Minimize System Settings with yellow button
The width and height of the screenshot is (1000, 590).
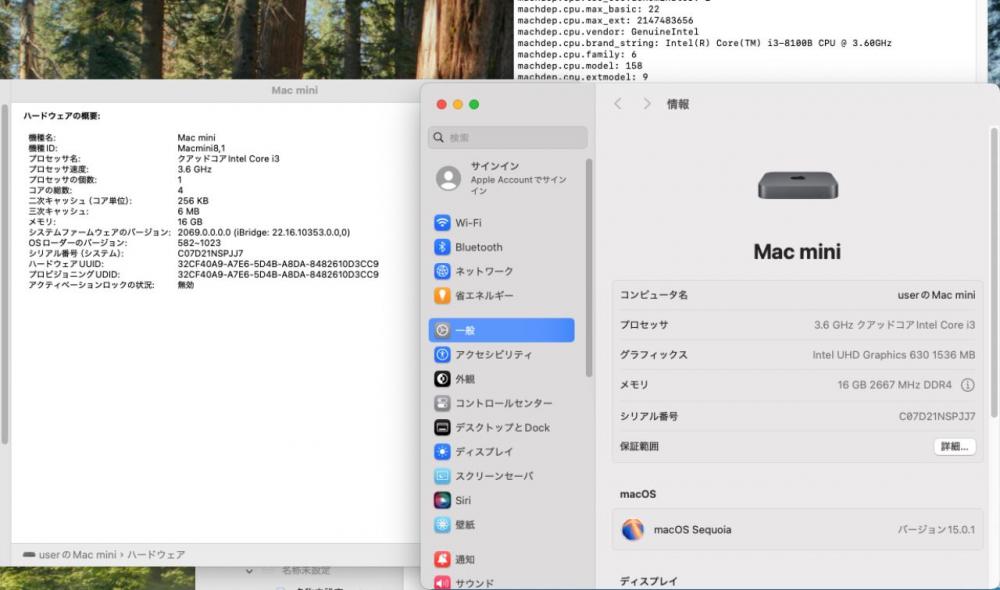(458, 104)
